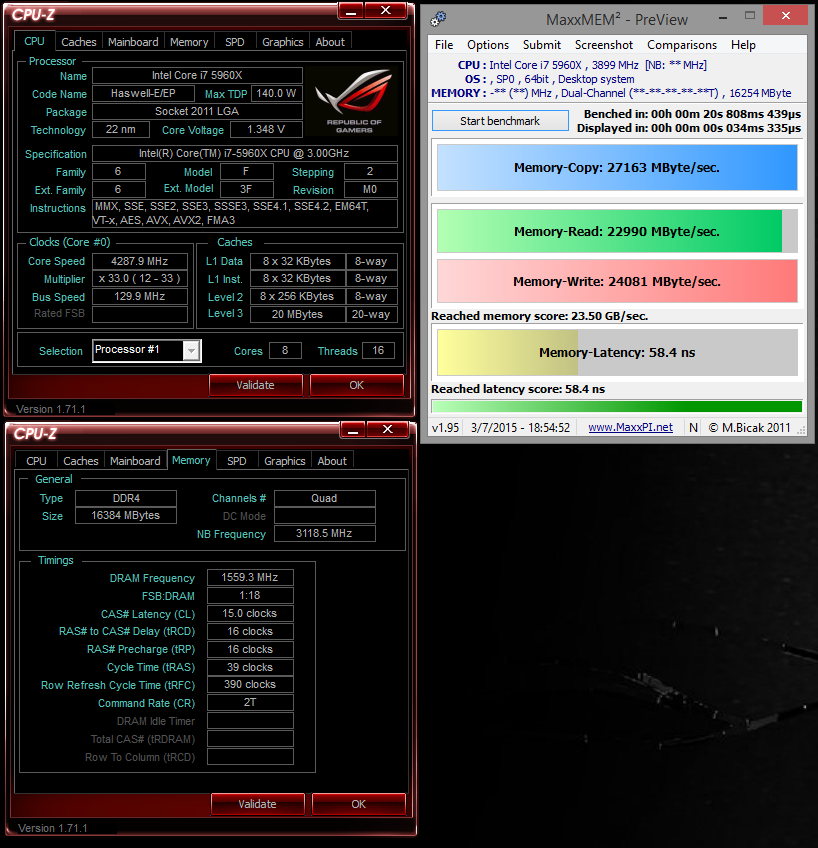Open Graphics tab in top CPU-Z window

tap(283, 42)
